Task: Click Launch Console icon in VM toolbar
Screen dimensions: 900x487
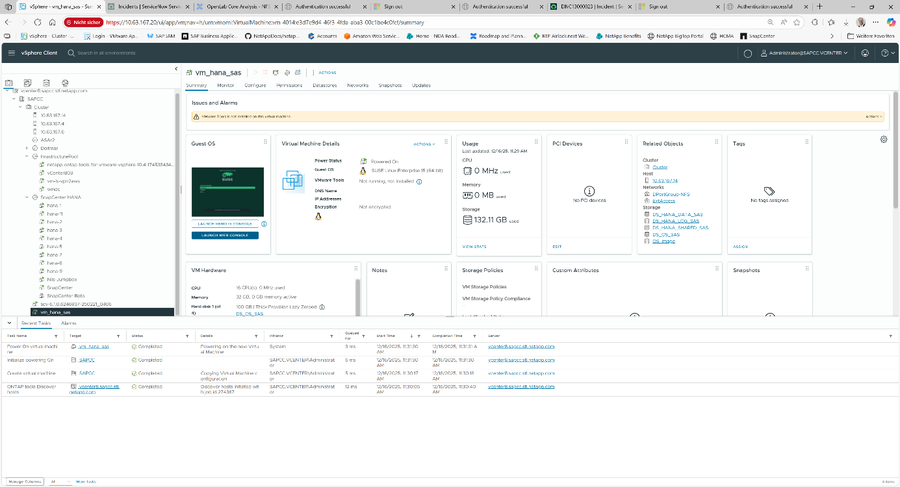Action: 276,73
